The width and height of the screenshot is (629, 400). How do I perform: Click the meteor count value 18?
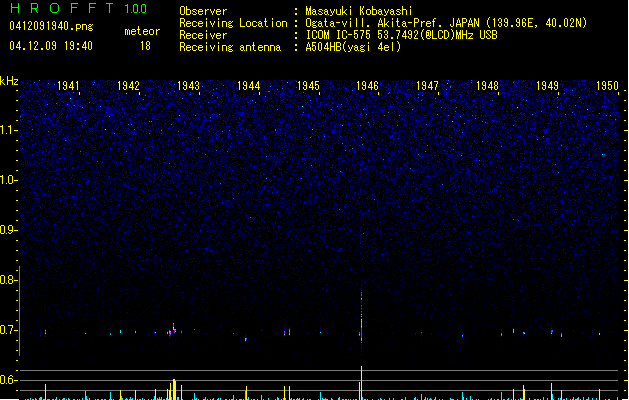(145, 46)
